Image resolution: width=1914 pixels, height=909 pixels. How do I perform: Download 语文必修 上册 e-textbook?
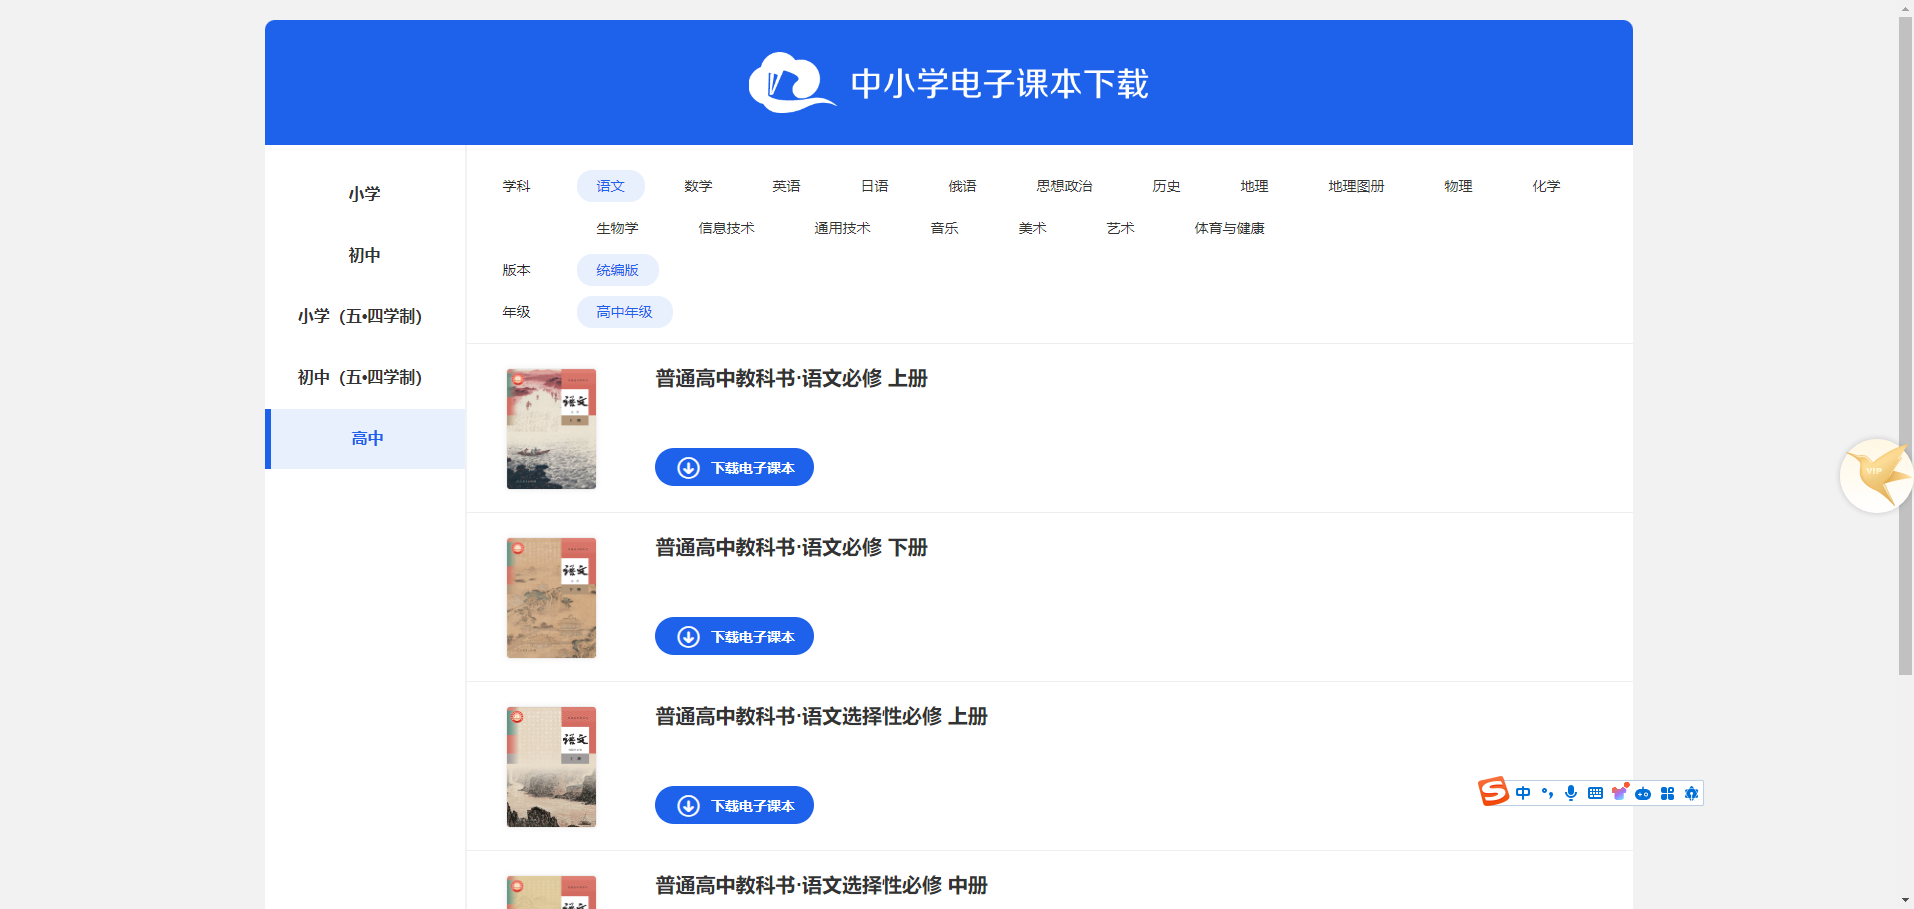tap(734, 467)
